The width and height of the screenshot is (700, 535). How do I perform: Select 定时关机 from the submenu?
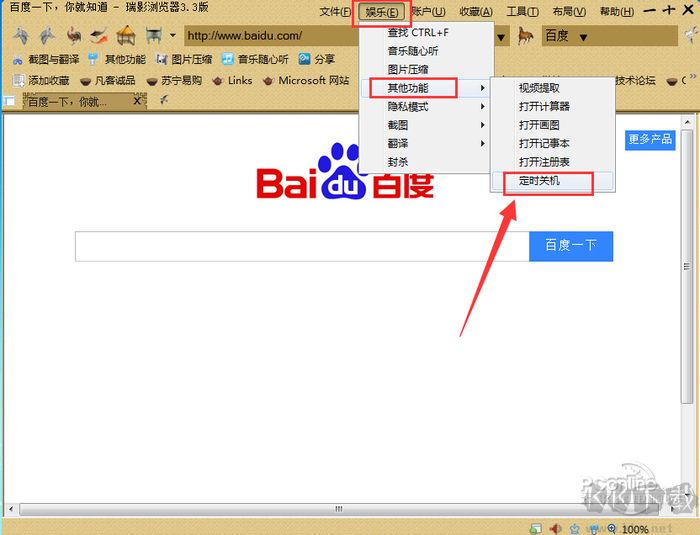click(540, 181)
